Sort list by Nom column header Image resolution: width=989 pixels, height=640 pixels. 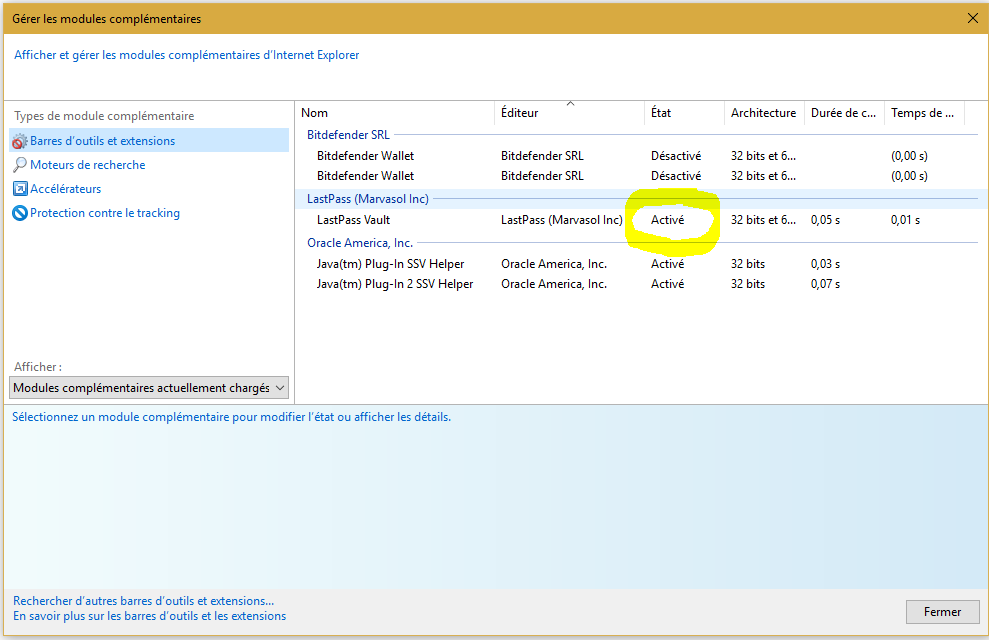(315, 113)
